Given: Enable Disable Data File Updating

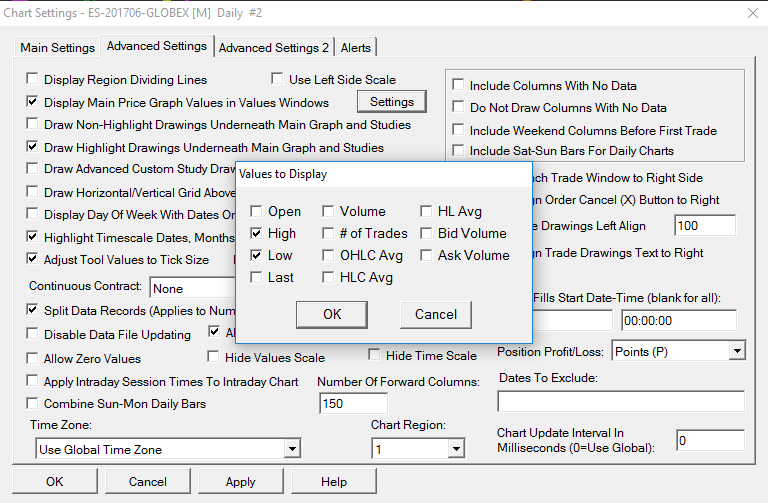Looking at the screenshot, I should [x=32, y=334].
